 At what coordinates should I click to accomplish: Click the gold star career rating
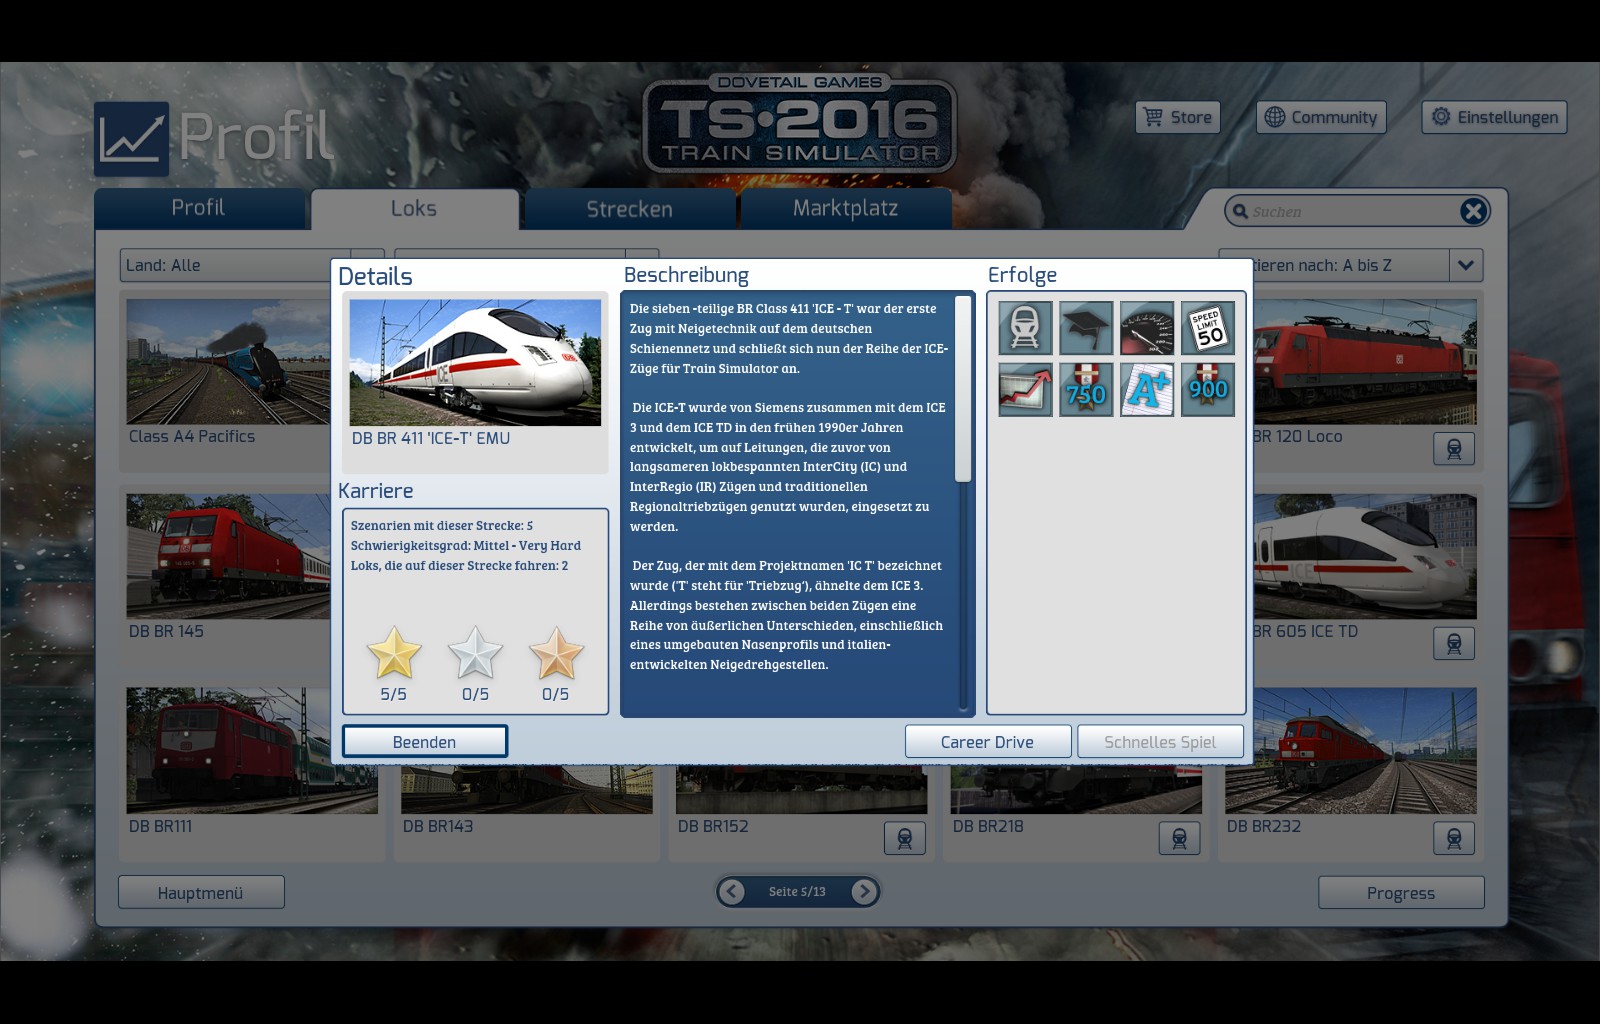click(394, 653)
